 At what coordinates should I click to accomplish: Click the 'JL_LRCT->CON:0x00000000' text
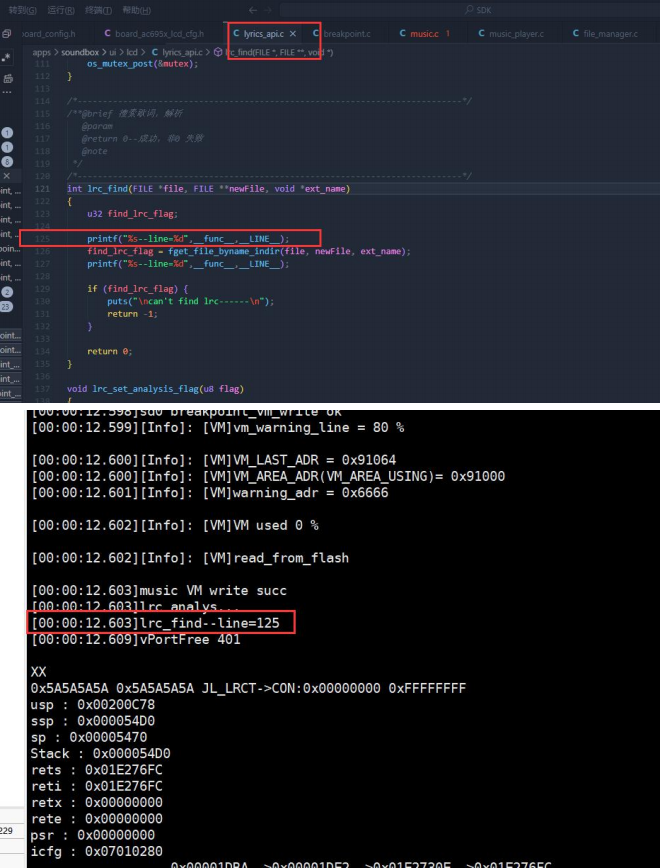click(291, 688)
